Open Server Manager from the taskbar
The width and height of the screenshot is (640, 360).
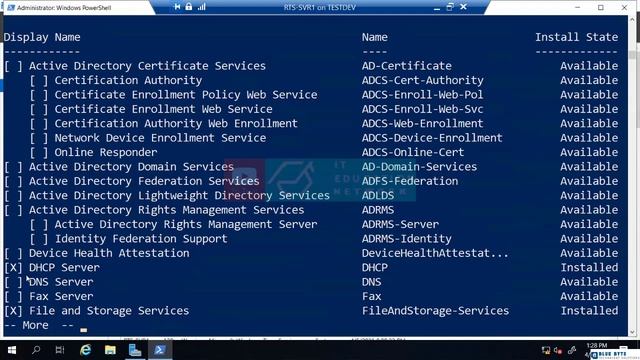tap(135, 350)
